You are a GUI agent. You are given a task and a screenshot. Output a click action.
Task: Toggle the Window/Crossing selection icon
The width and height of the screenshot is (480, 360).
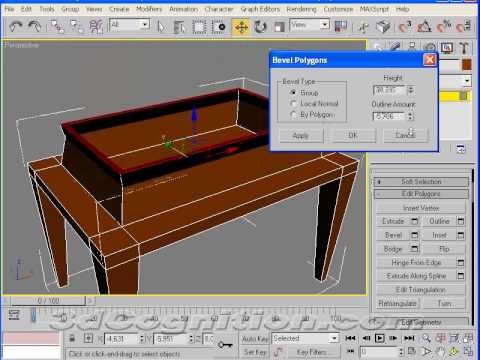point(218,27)
